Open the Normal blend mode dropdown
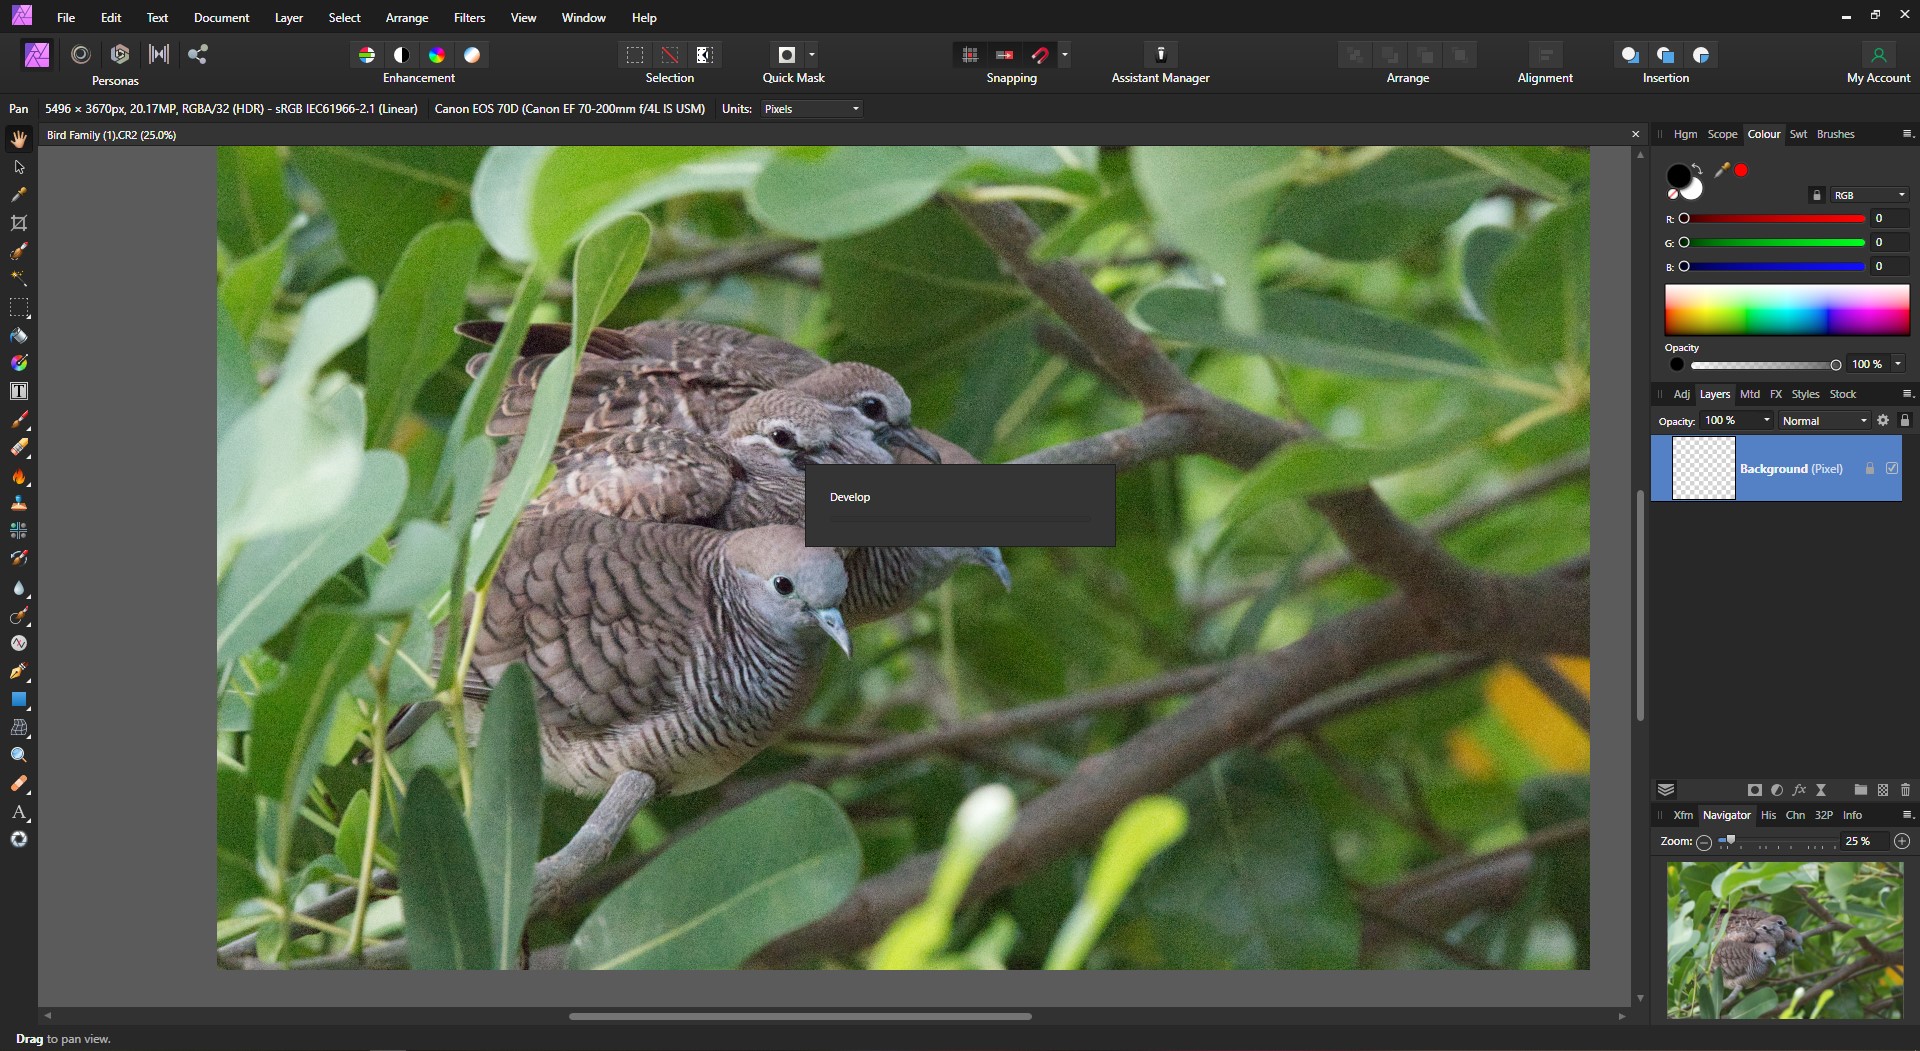1920x1051 pixels. coord(1822,421)
